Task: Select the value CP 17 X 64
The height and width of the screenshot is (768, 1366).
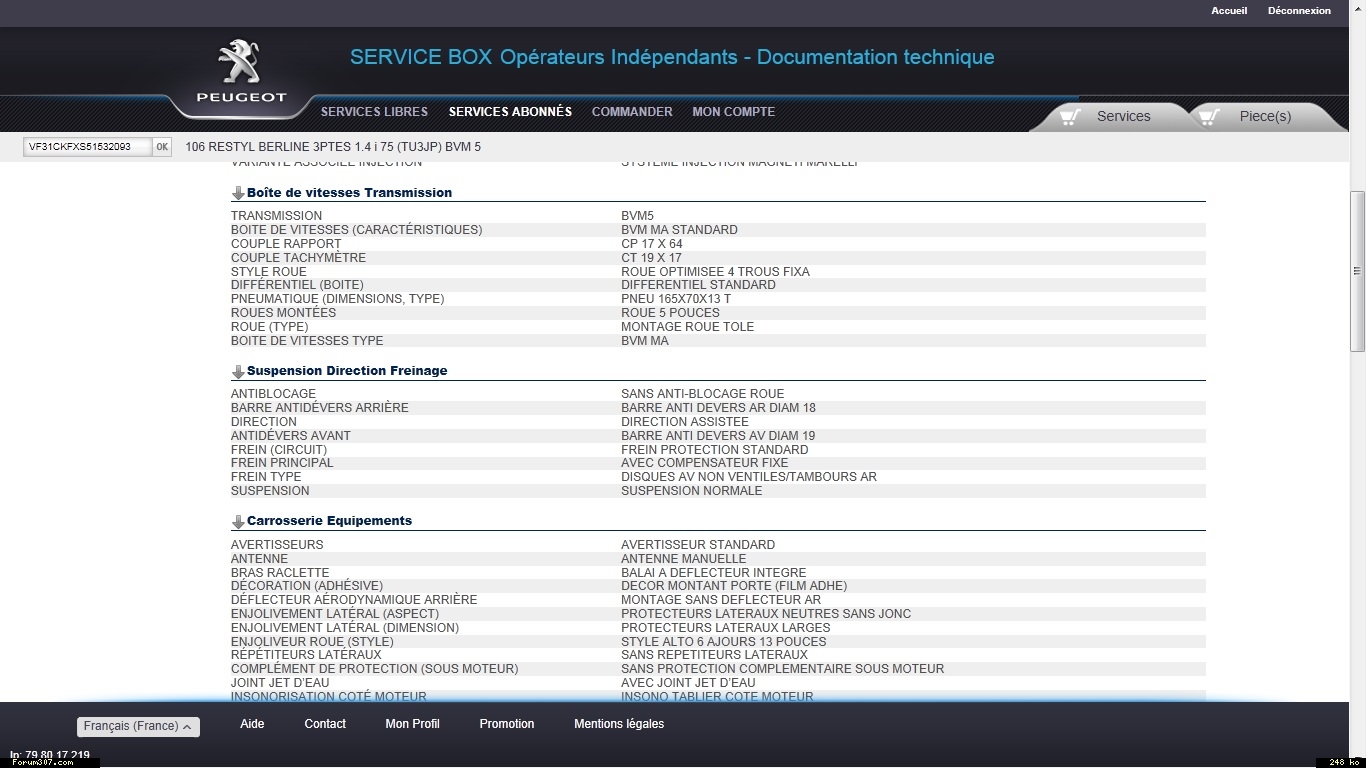Action: tap(652, 244)
